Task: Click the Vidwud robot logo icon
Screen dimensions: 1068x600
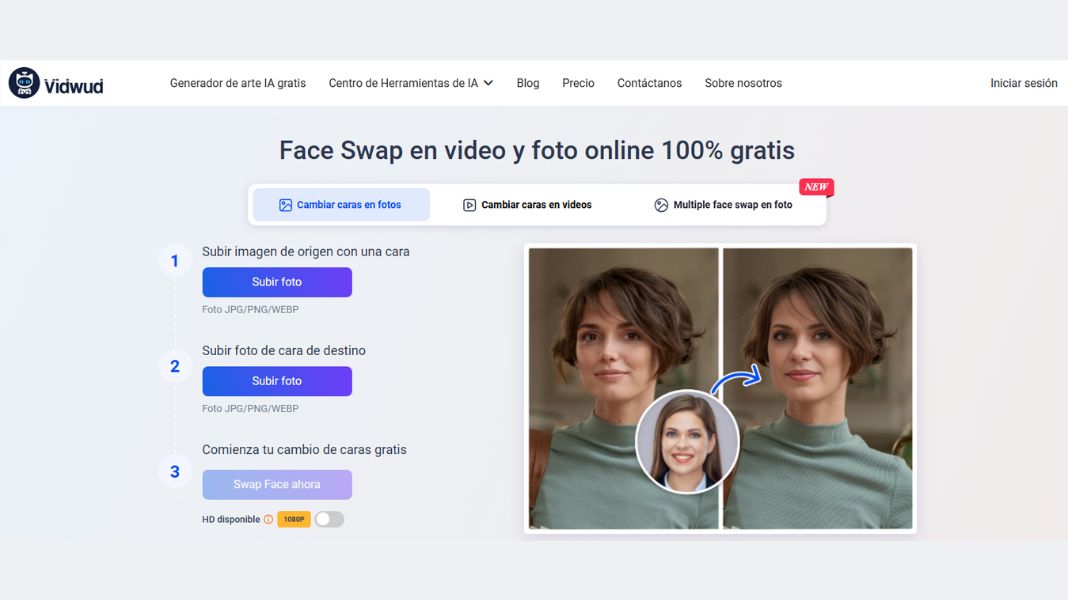Action: (24, 83)
